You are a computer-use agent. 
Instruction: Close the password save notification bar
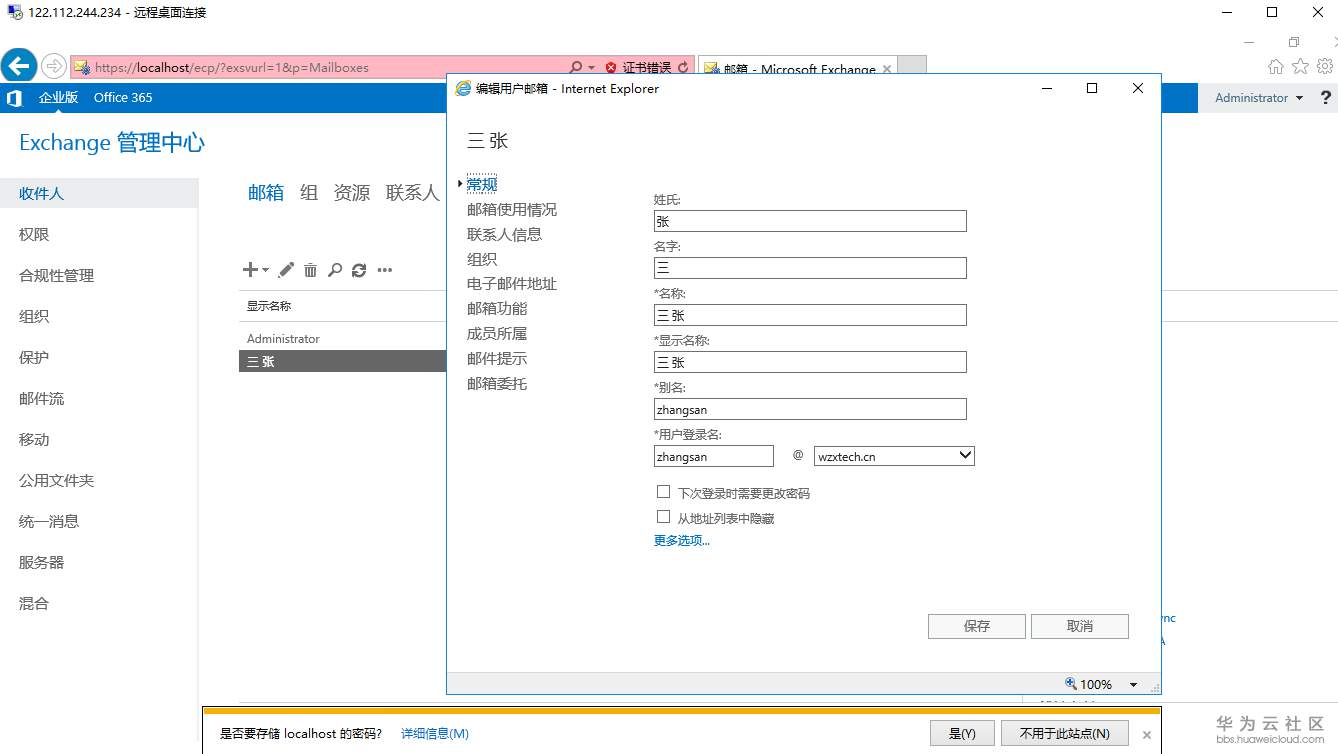[1147, 735]
